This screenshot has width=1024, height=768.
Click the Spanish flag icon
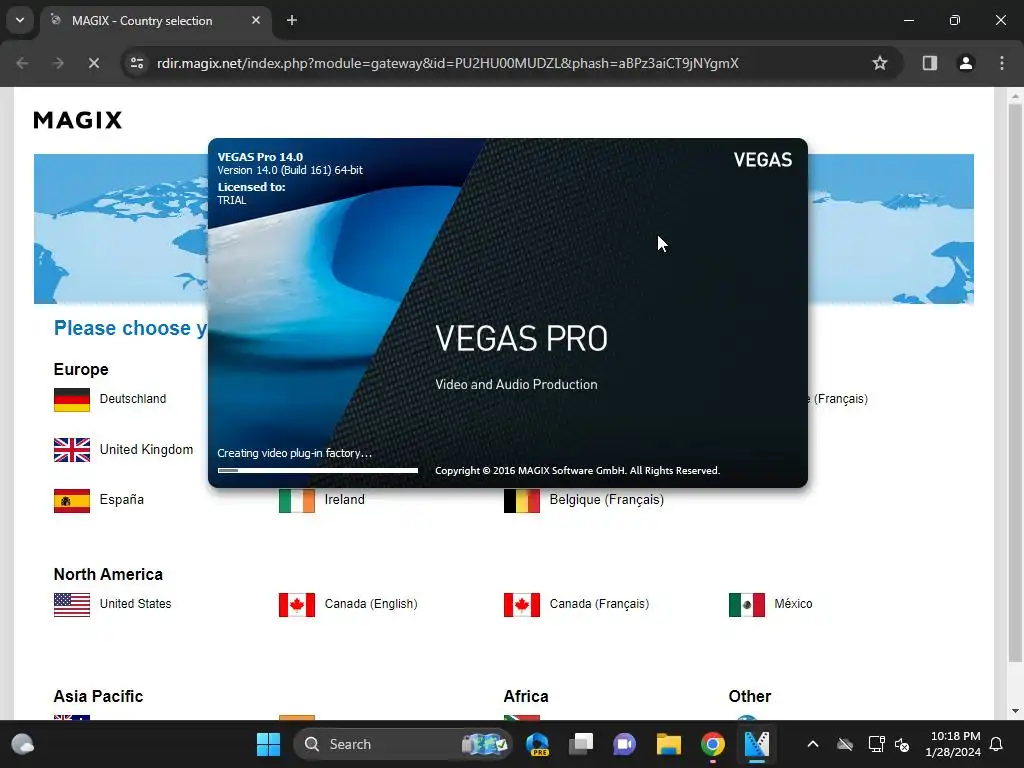click(72, 501)
